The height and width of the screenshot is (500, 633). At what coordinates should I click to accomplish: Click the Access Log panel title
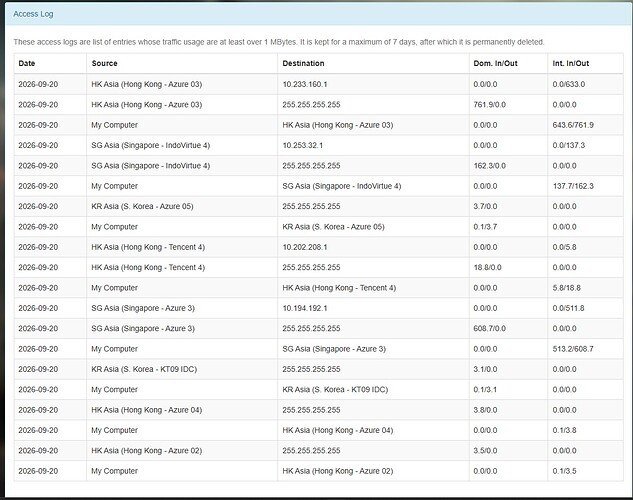[33, 14]
